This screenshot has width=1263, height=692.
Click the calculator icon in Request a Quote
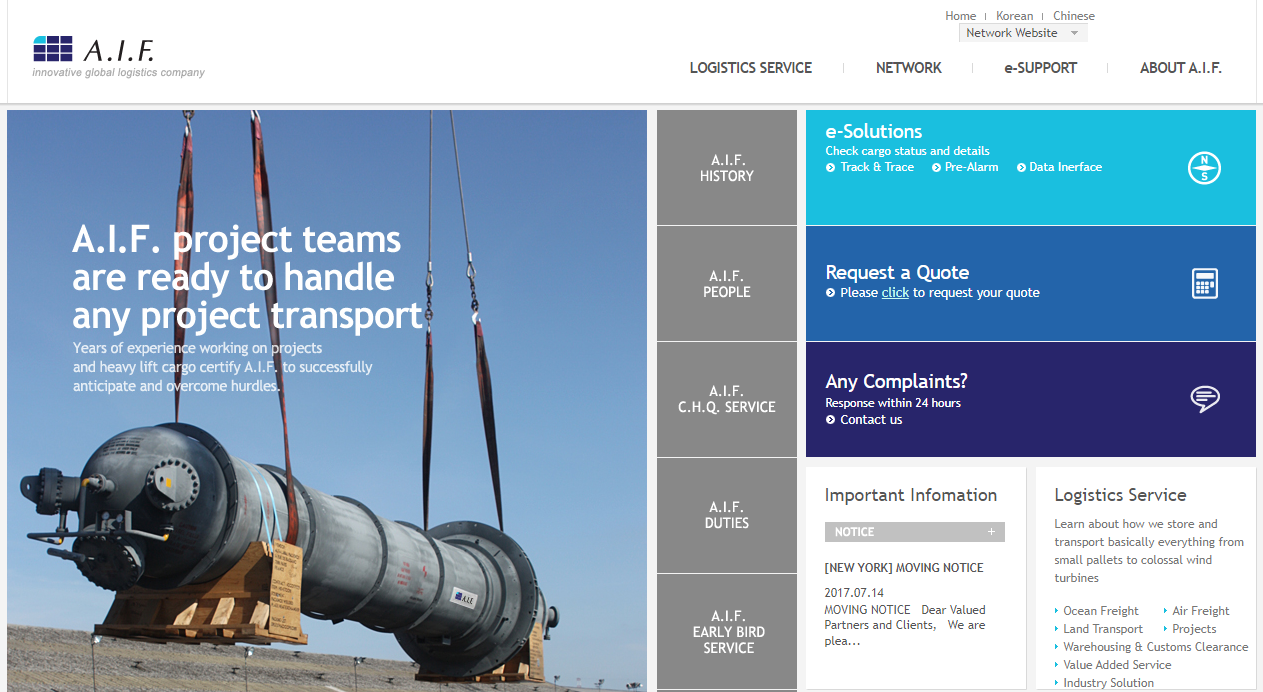click(x=1204, y=284)
